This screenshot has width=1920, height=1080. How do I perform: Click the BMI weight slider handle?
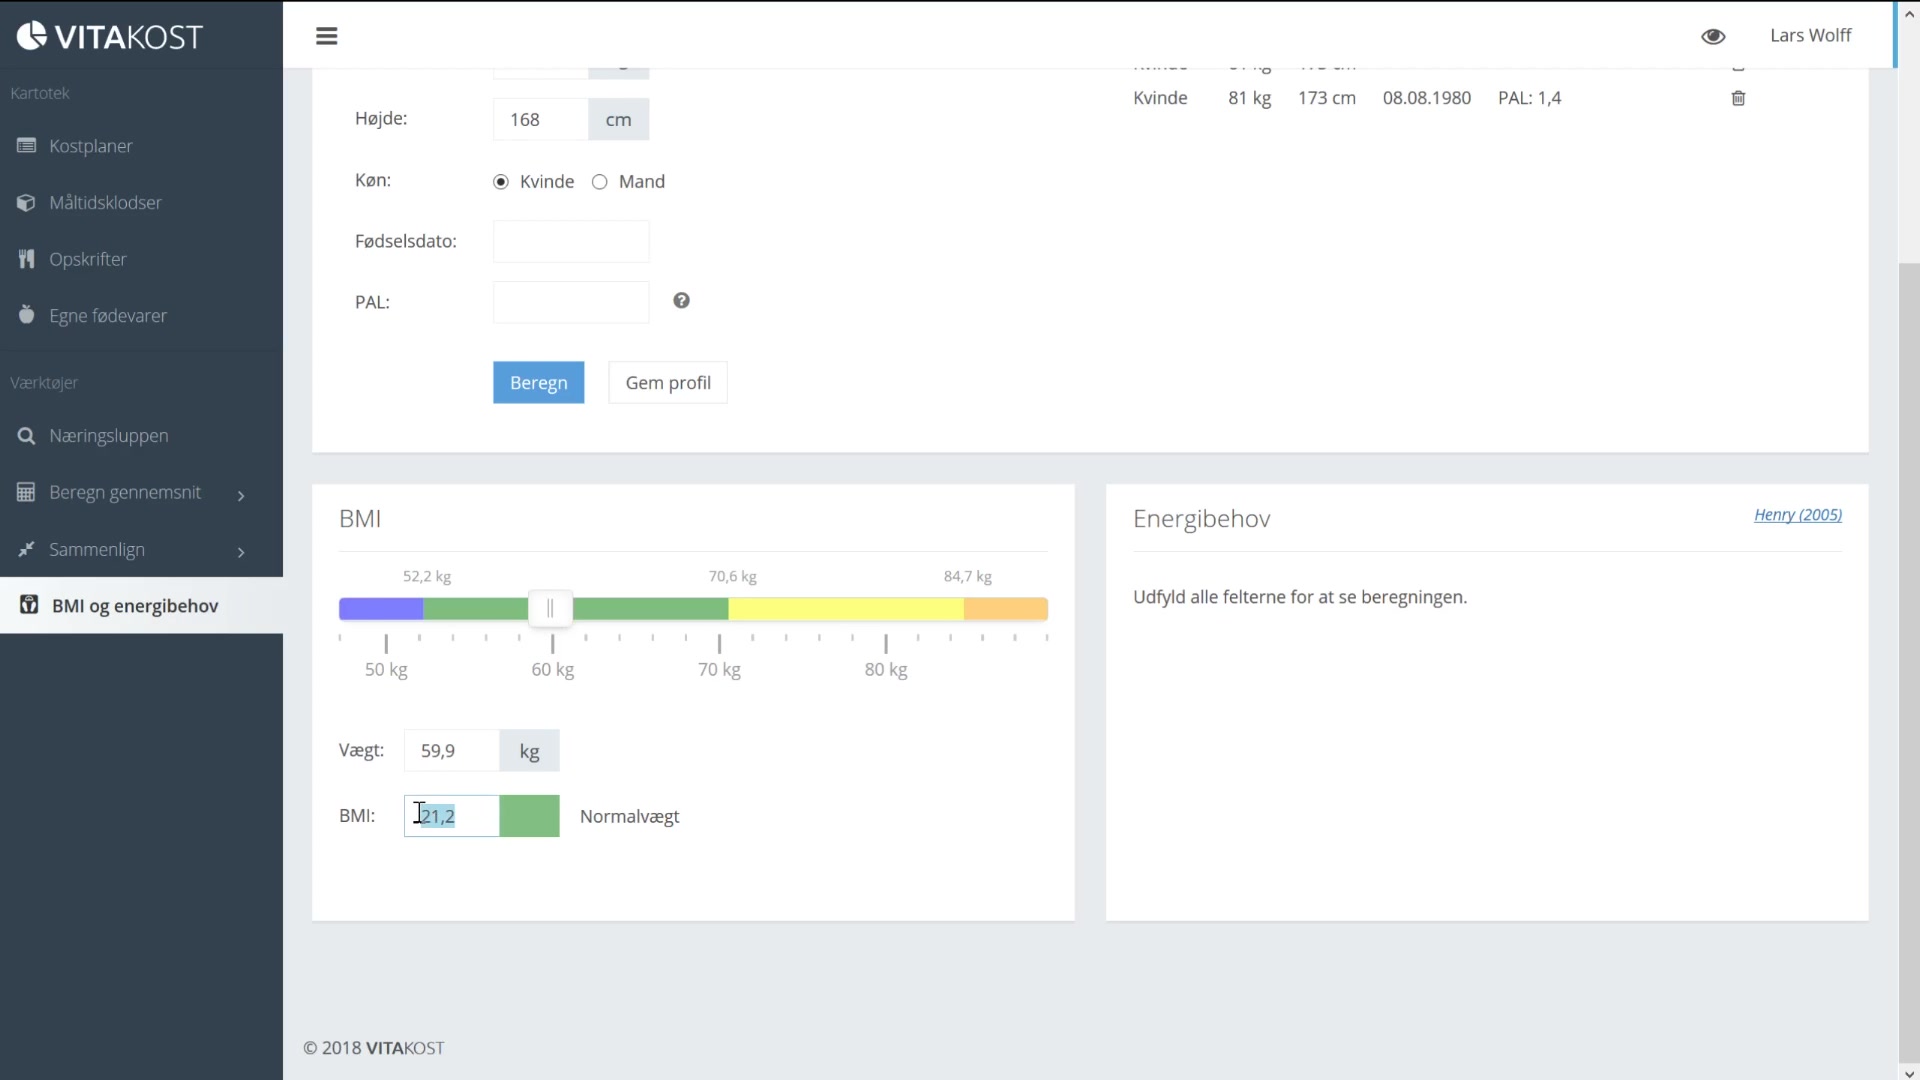550,609
